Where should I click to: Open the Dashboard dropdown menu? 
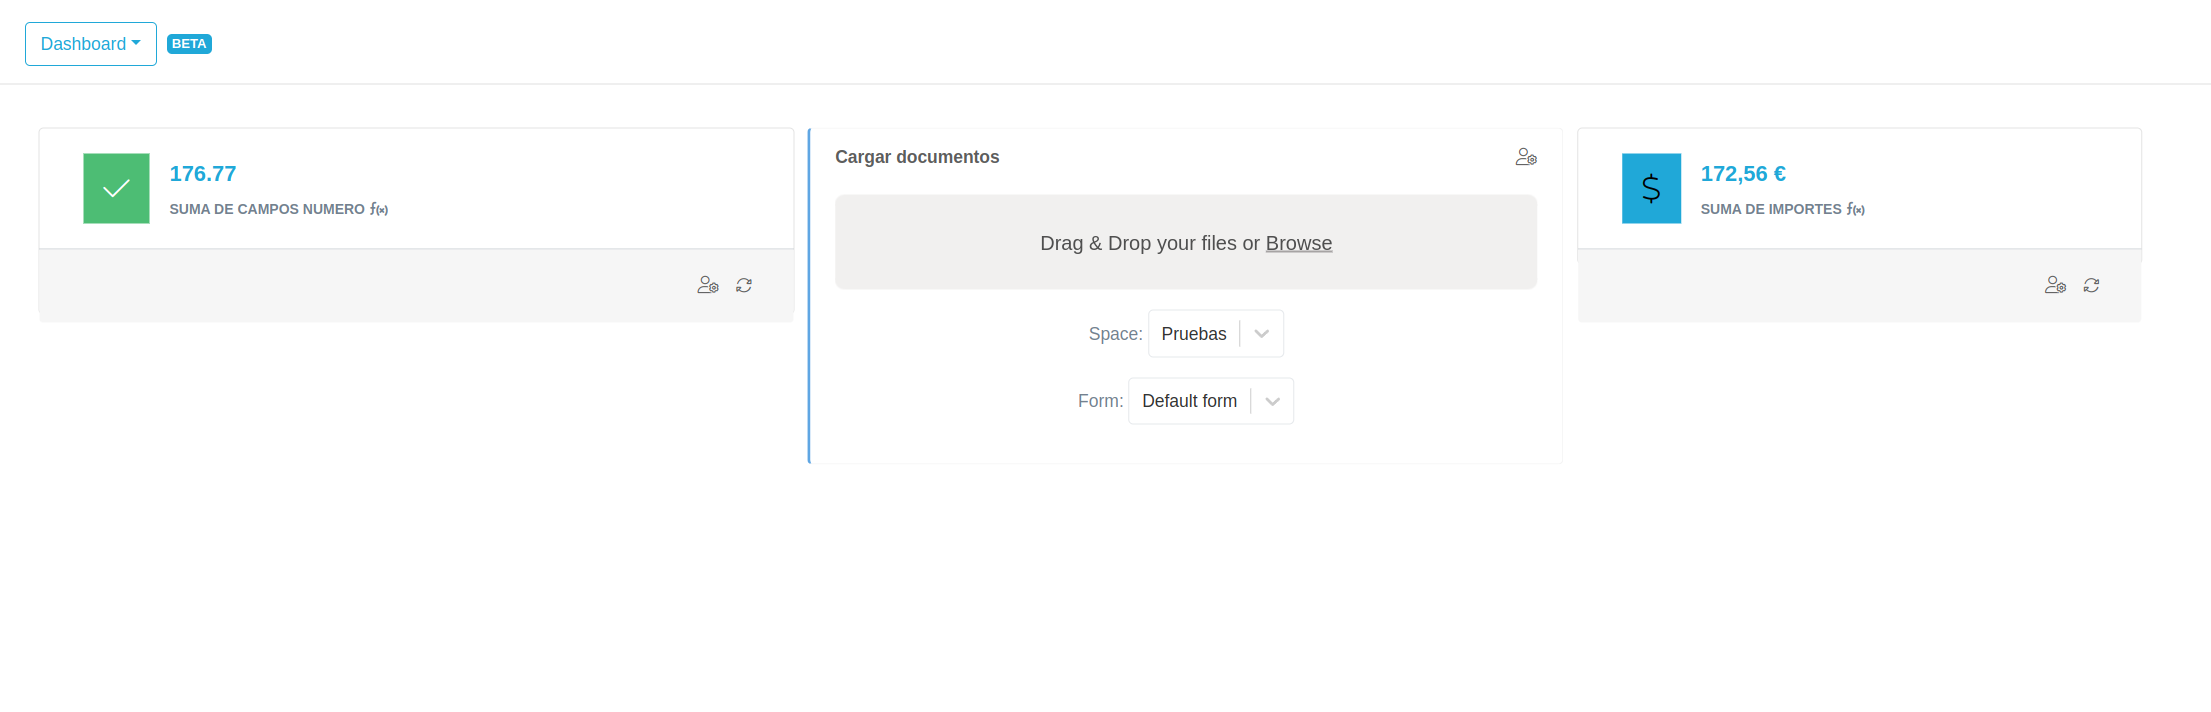(90, 44)
